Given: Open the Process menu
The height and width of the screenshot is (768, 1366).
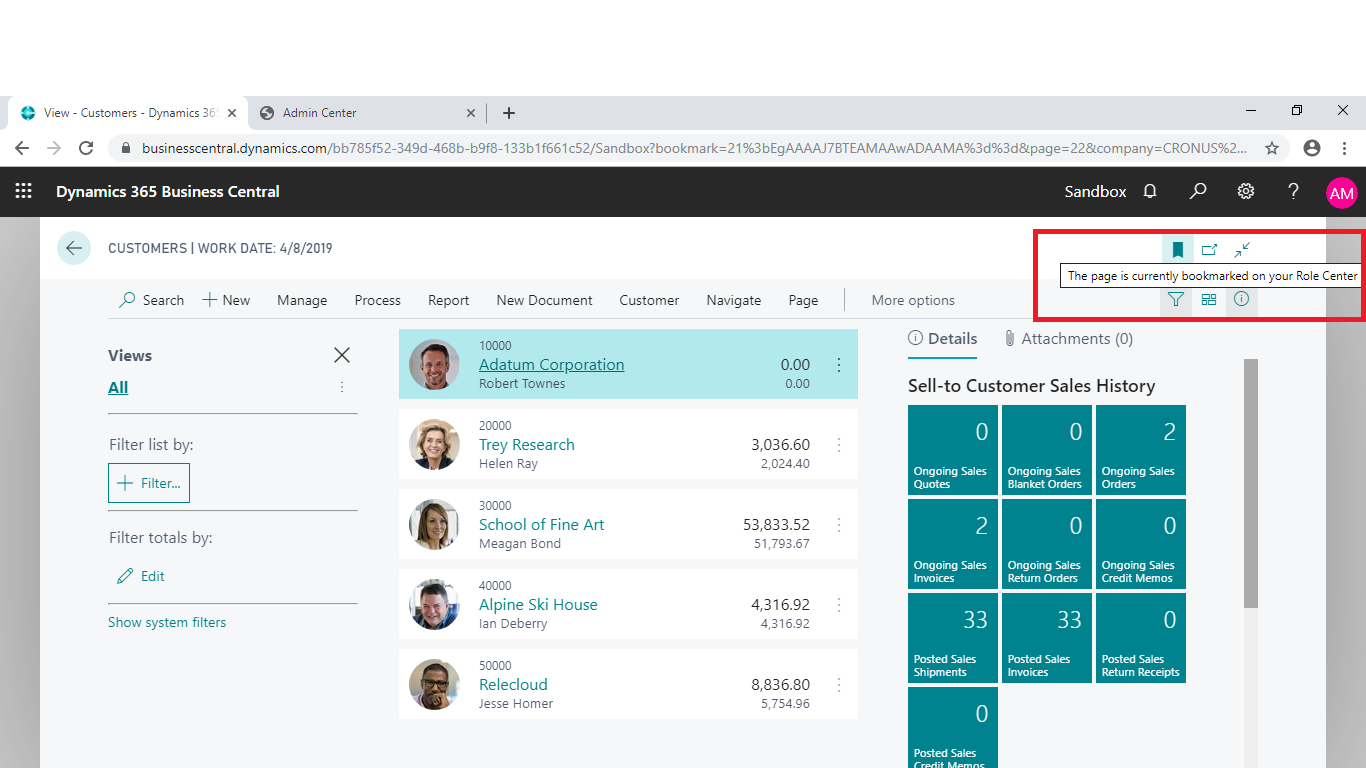Looking at the screenshot, I should point(377,300).
